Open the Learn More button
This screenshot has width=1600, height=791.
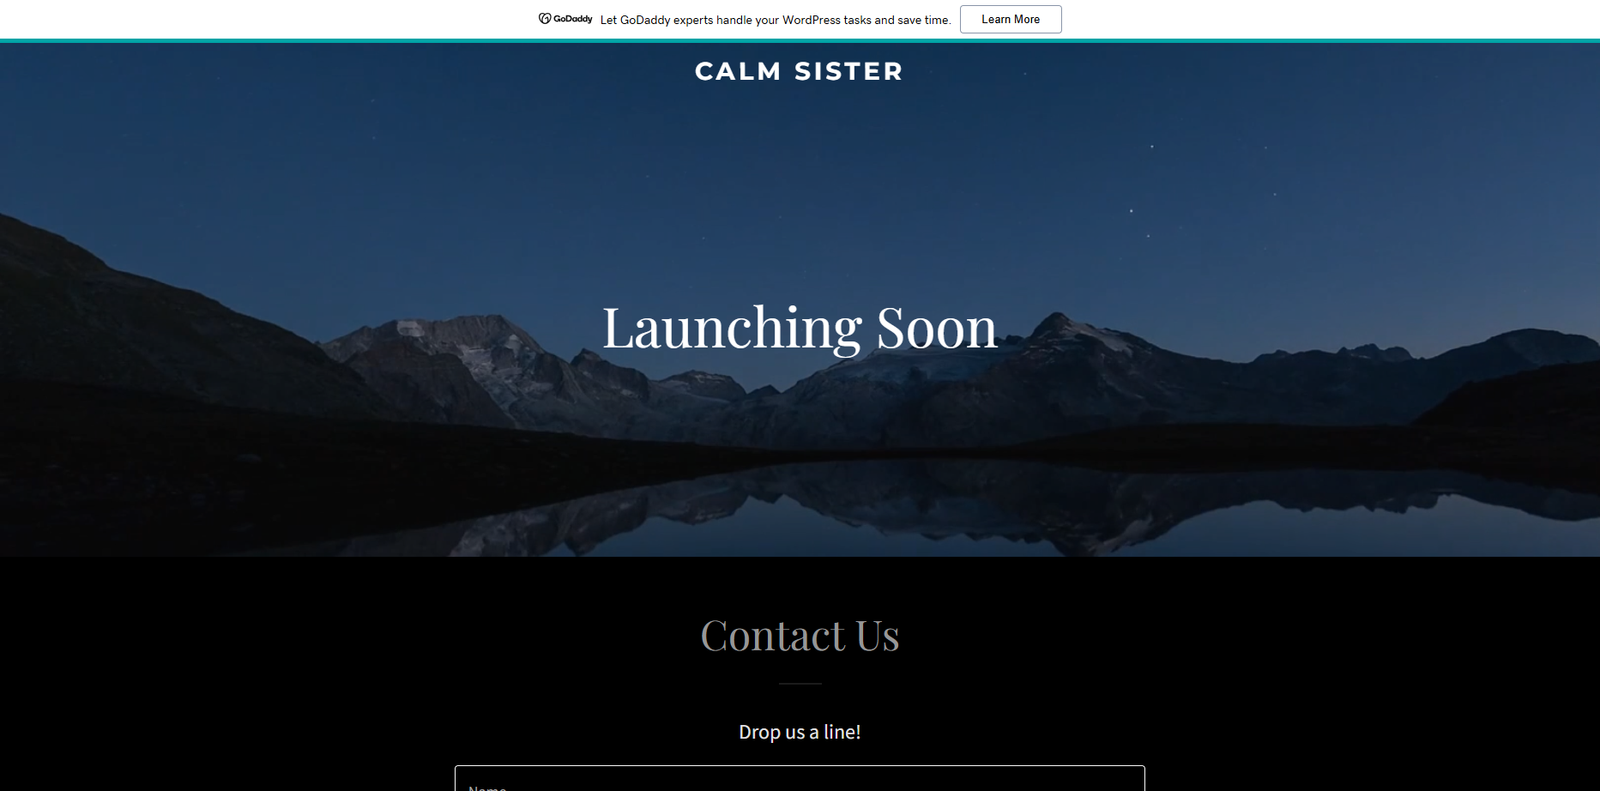(x=1010, y=19)
